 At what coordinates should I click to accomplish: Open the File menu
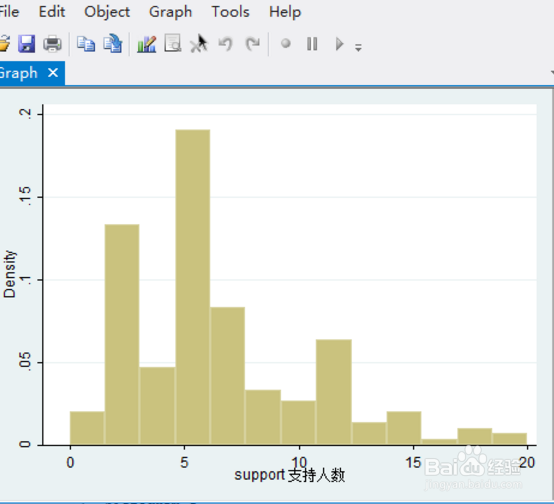tap(9, 12)
